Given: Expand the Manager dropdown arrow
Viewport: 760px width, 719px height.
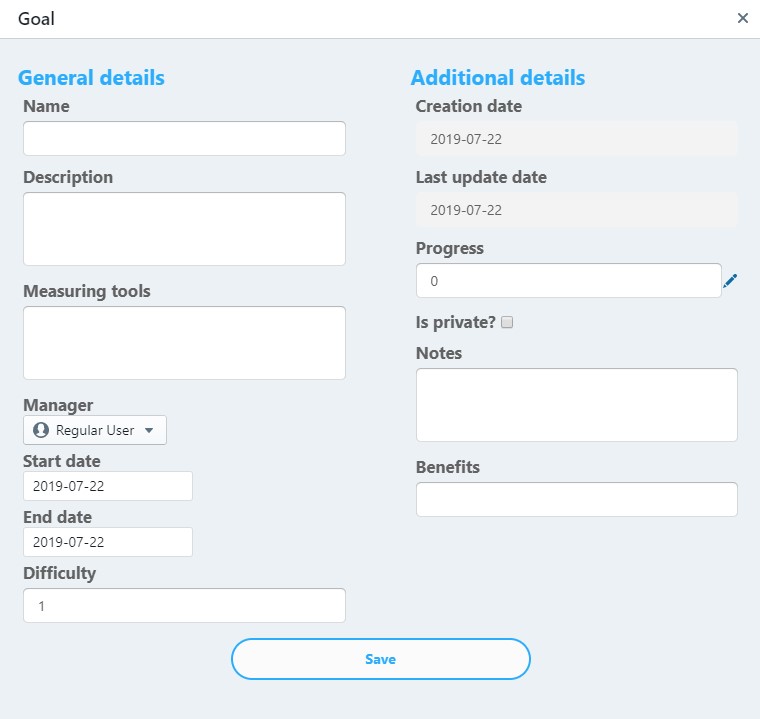Looking at the screenshot, I should tap(149, 430).
